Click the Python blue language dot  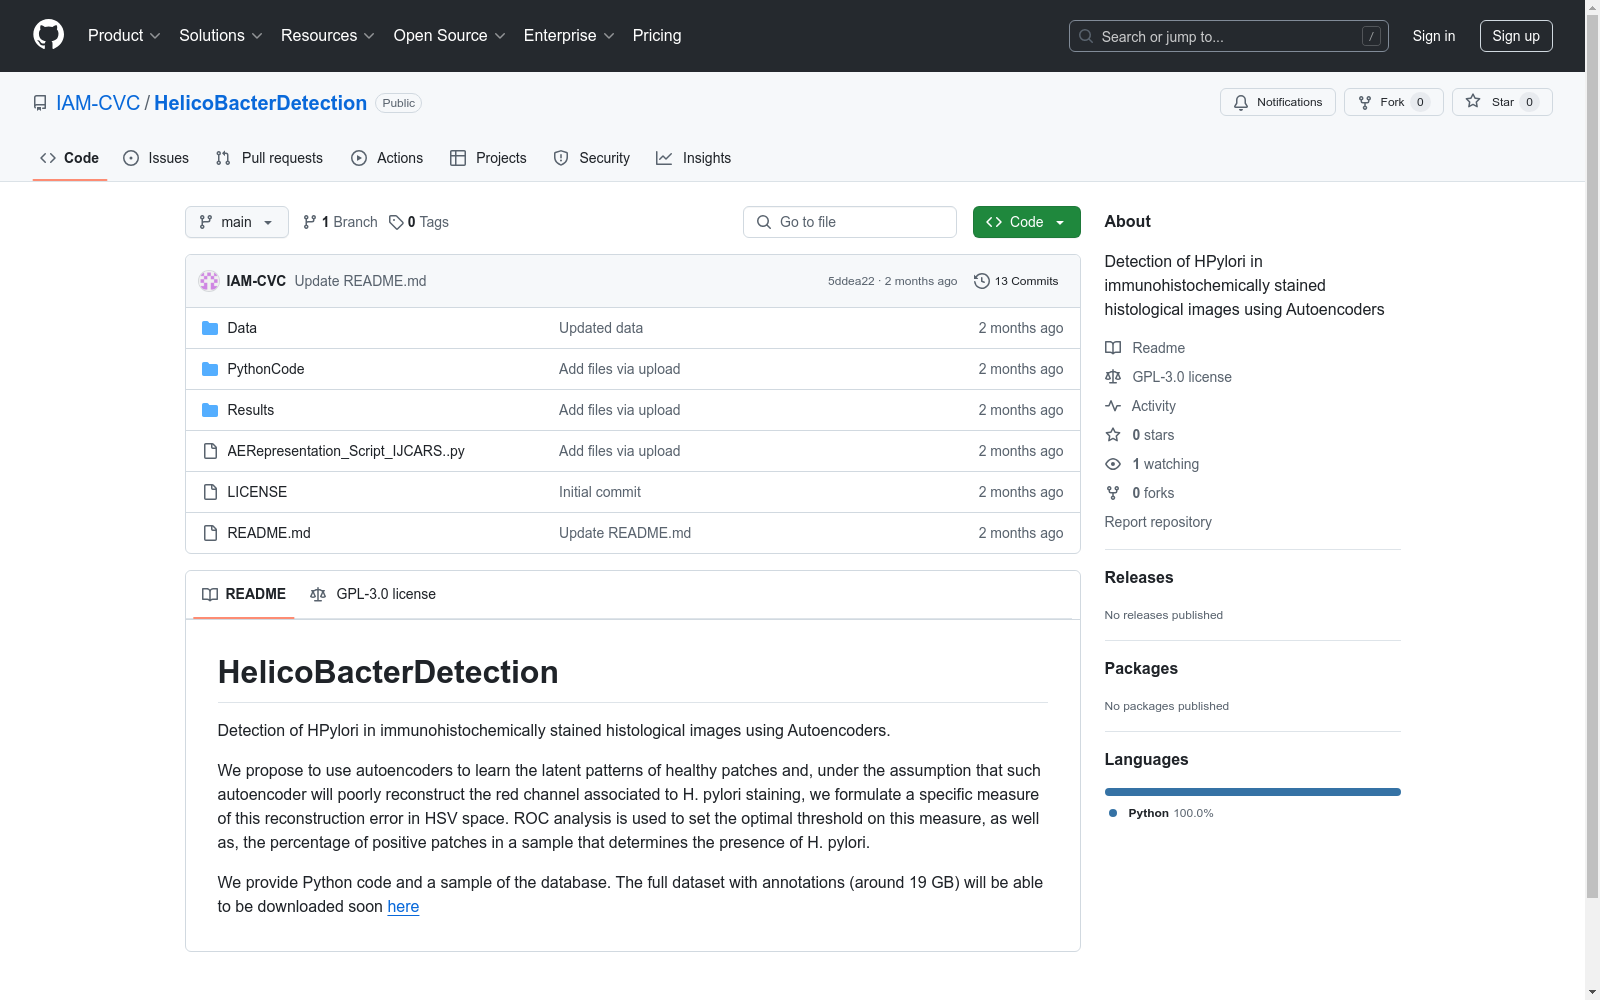[x=1113, y=813]
